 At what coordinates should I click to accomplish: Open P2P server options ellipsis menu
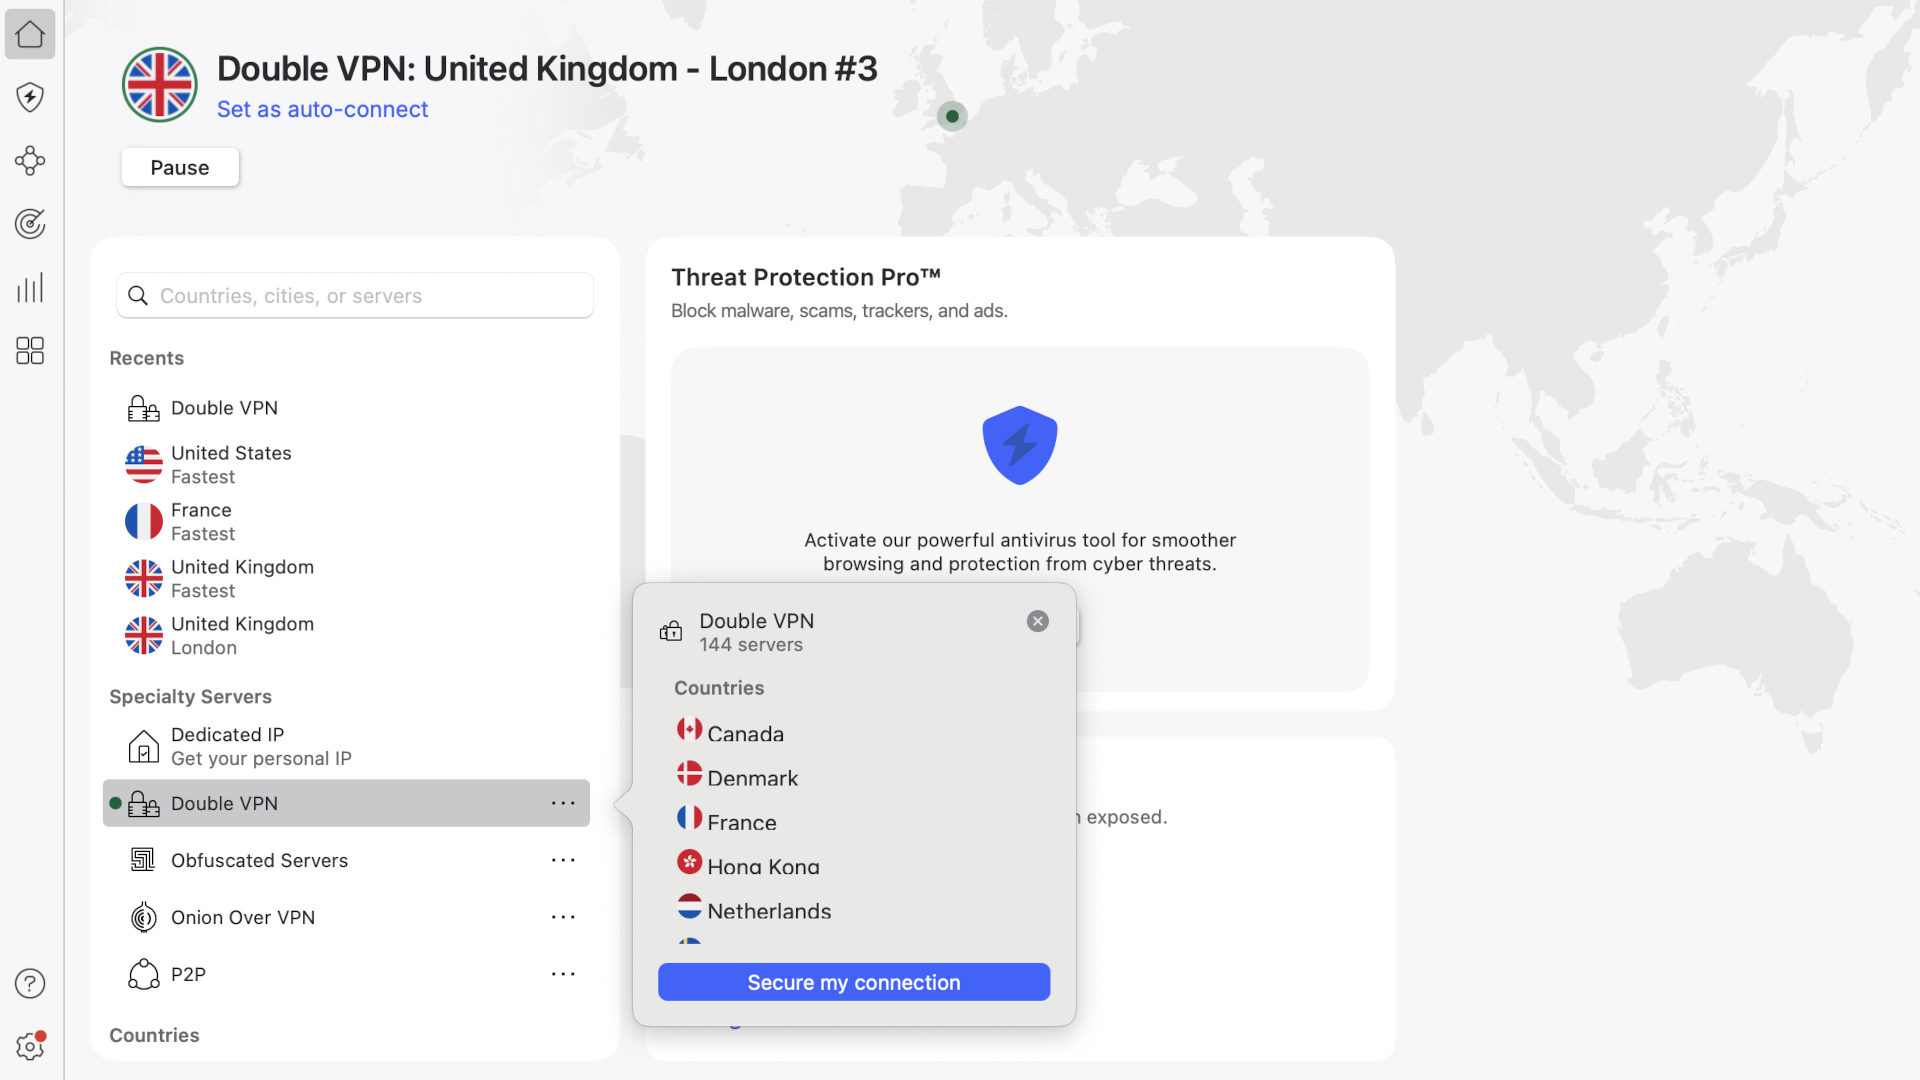(564, 974)
